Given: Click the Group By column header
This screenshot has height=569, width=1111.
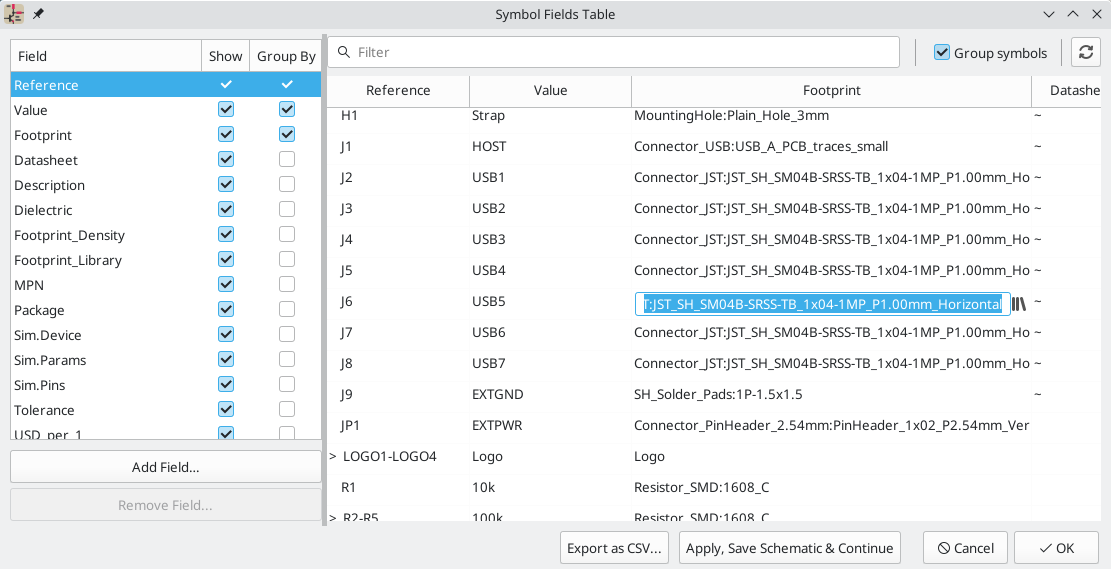Looking at the screenshot, I should 286,56.
